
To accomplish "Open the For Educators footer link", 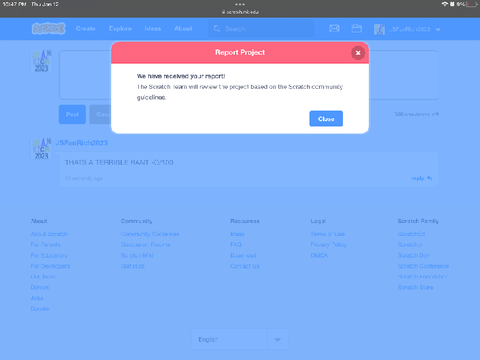I will click(49, 255).
